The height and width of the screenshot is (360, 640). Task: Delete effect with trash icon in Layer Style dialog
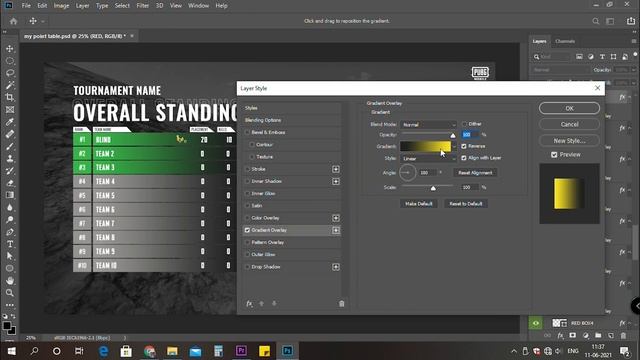pos(342,304)
